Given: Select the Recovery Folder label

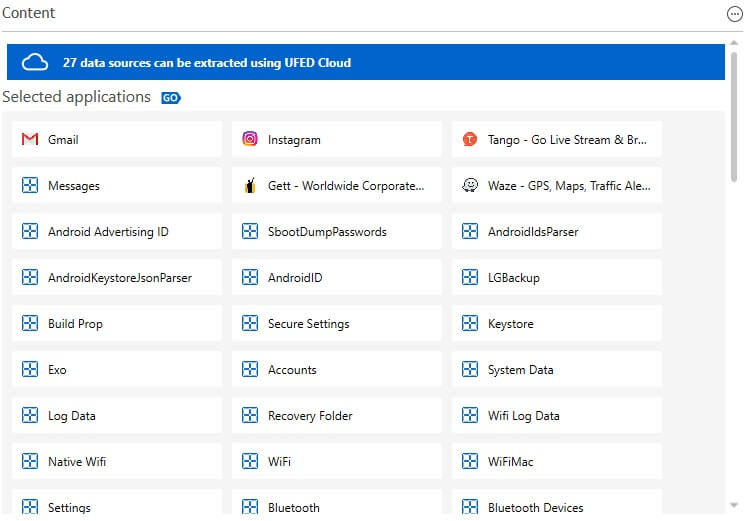Looking at the screenshot, I should (310, 416).
